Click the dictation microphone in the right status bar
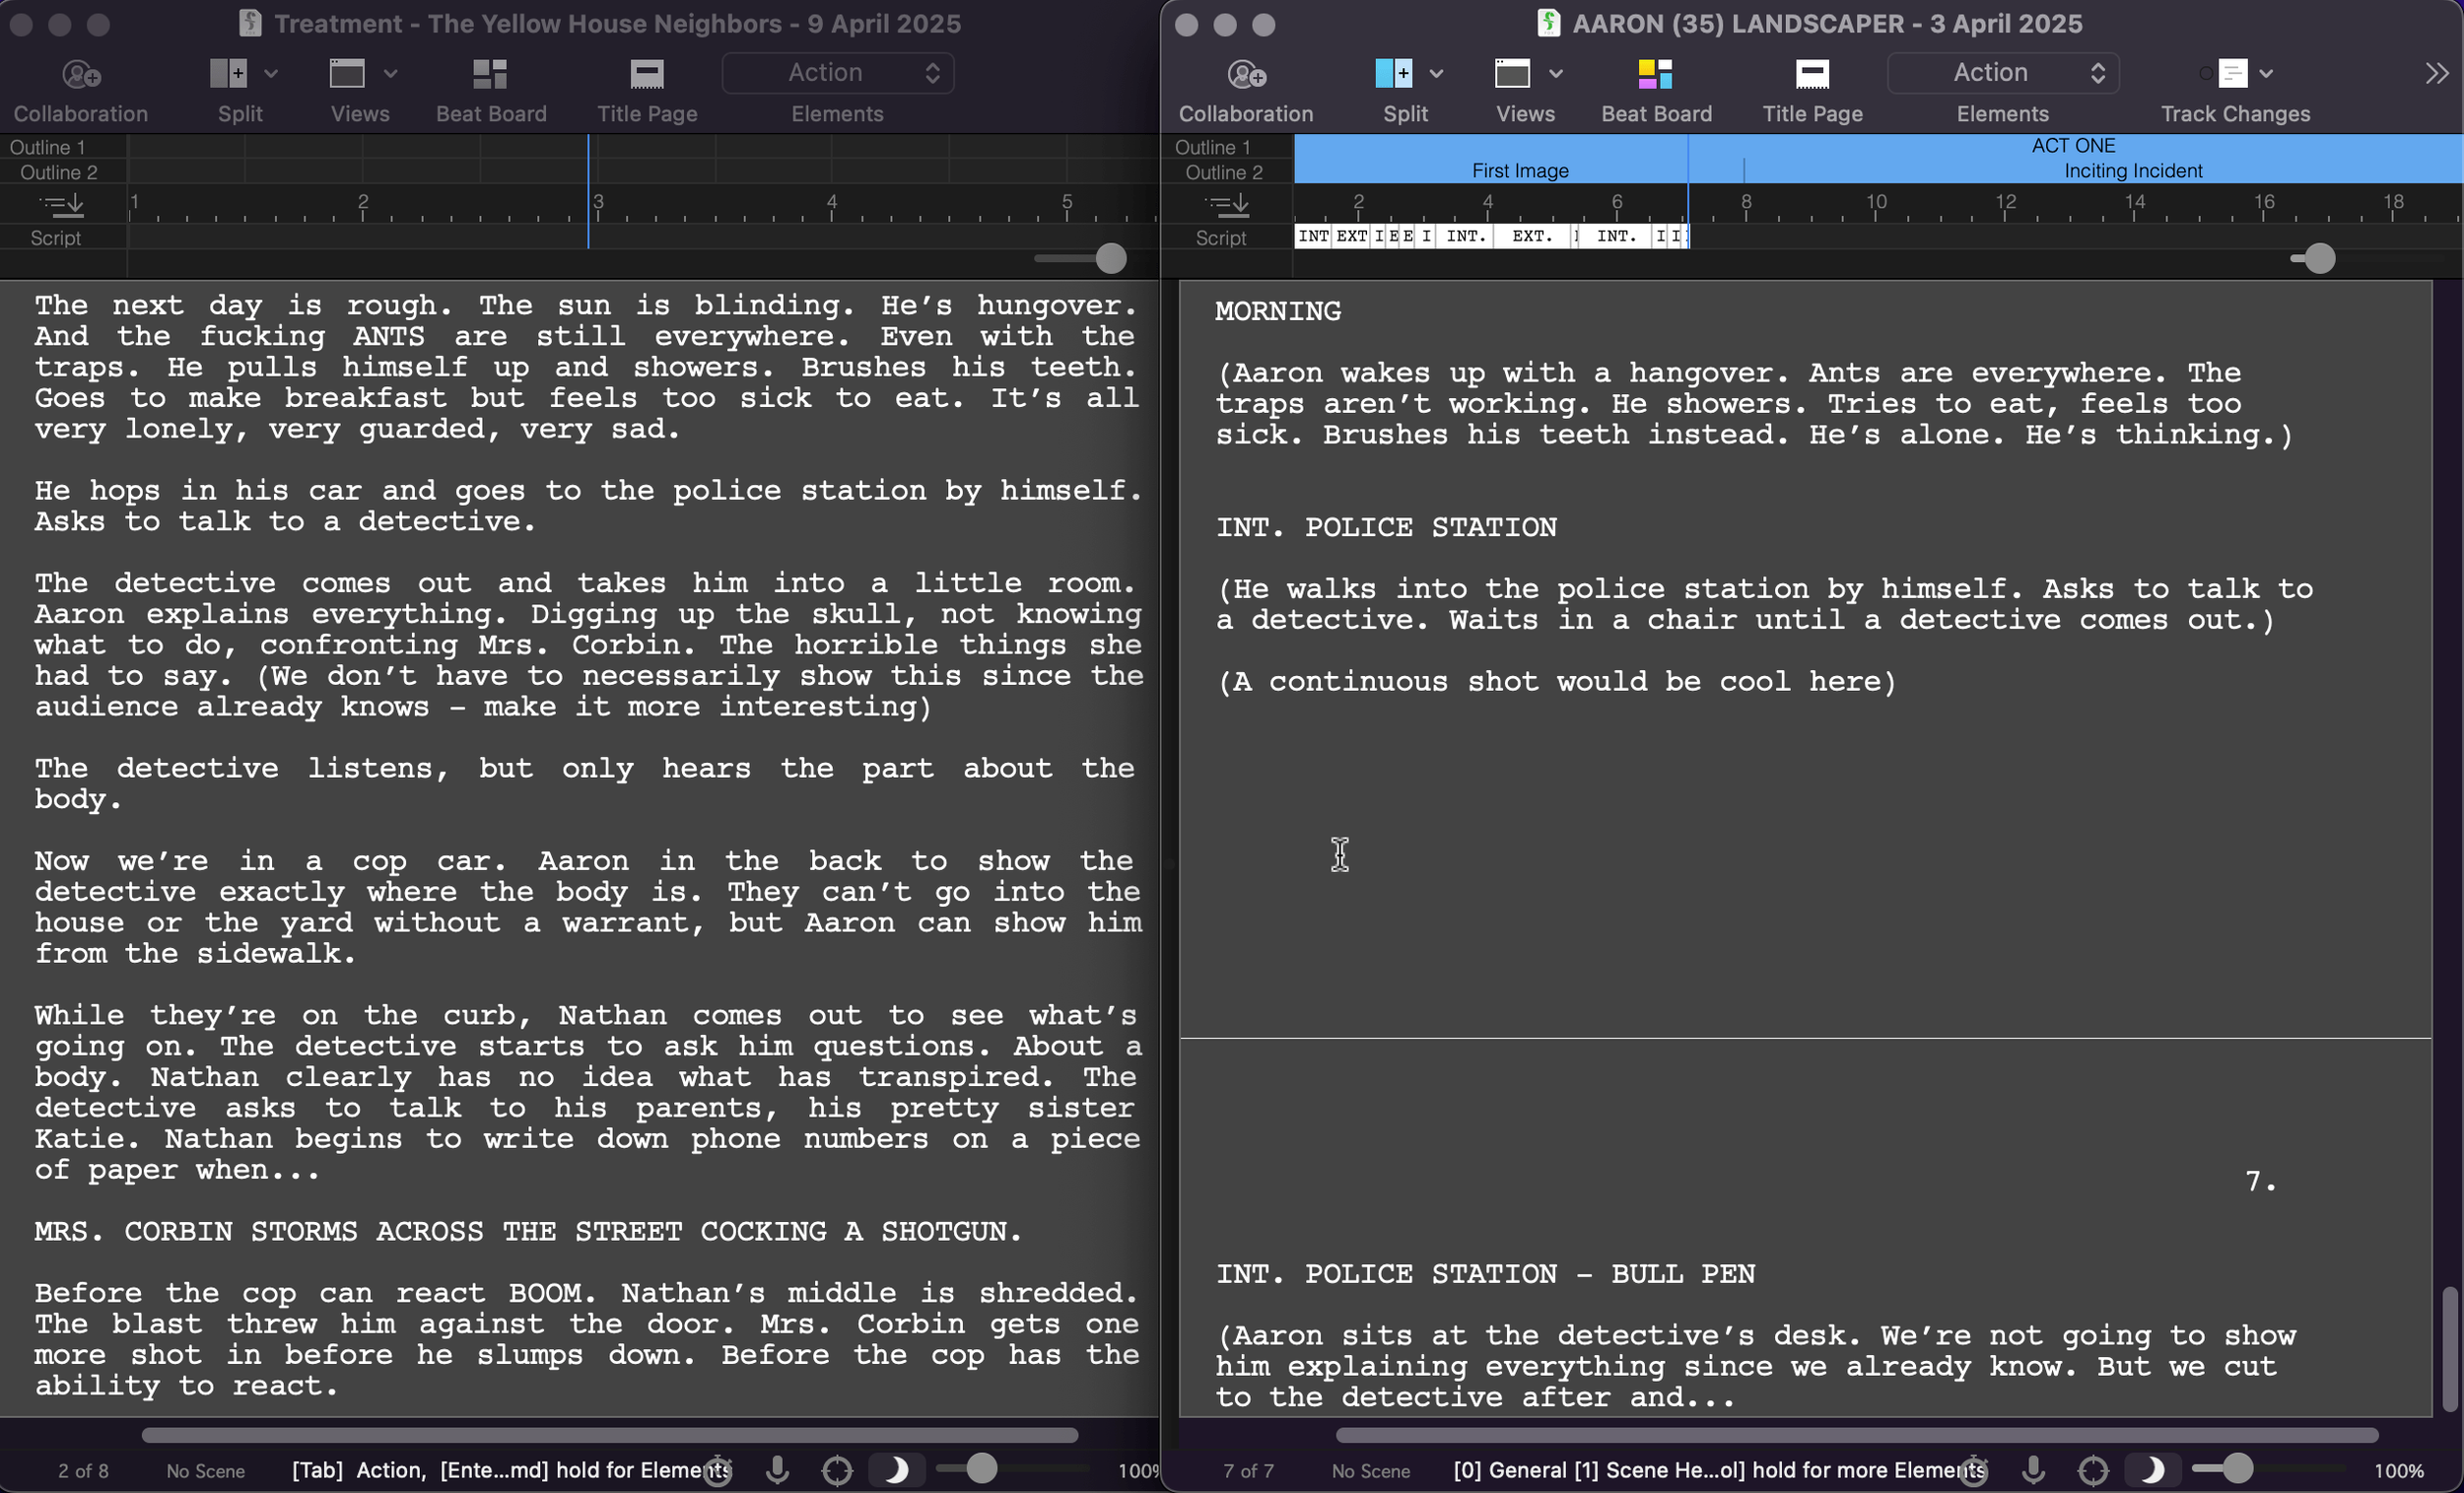This screenshot has width=2464, height=1493. (x=2033, y=1469)
